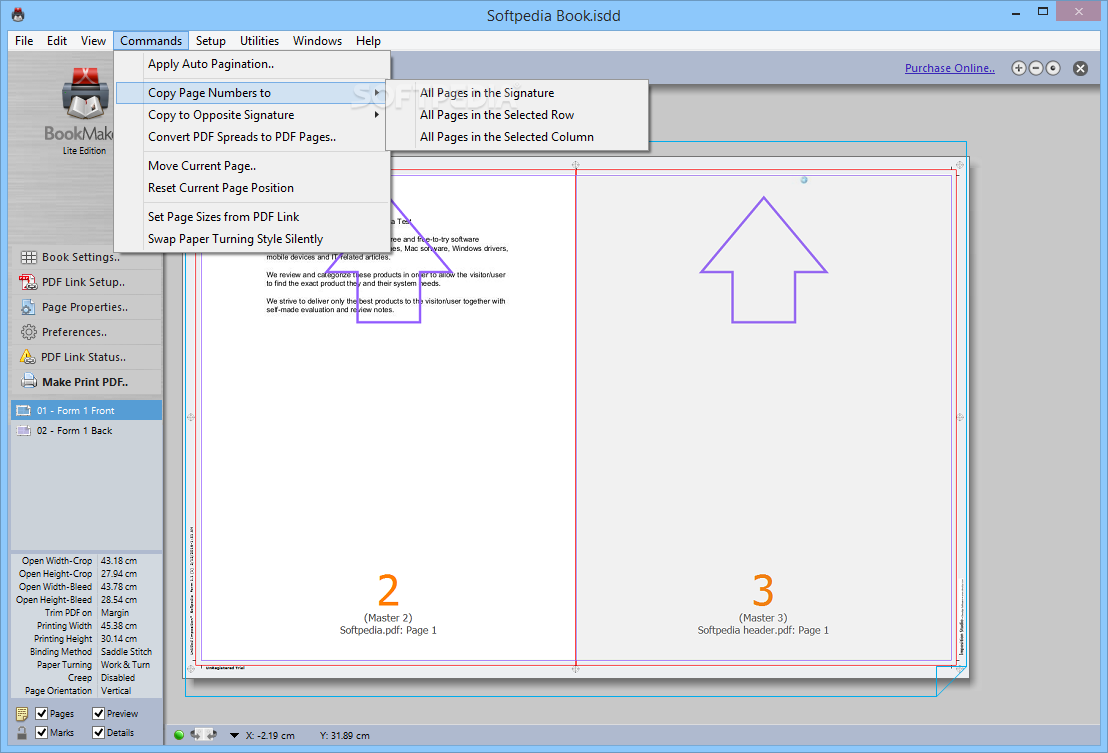Click the PDF Link Status warning icon

28,357
